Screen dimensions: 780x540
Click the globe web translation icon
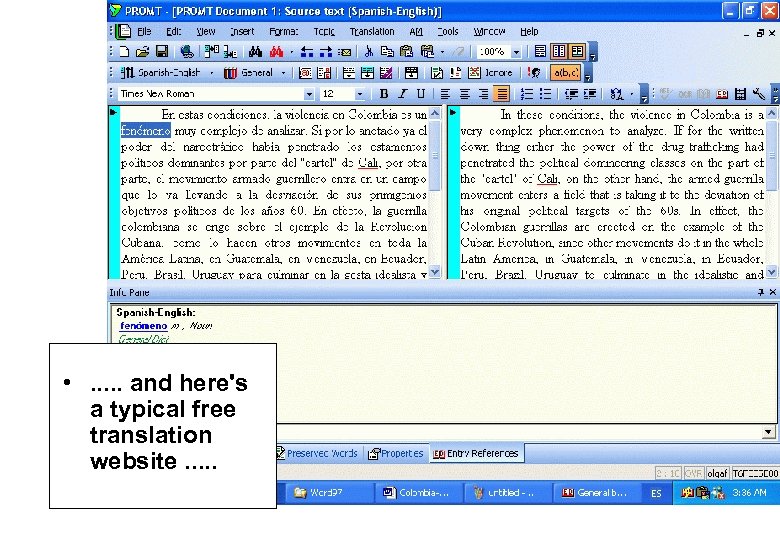(187, 52)
